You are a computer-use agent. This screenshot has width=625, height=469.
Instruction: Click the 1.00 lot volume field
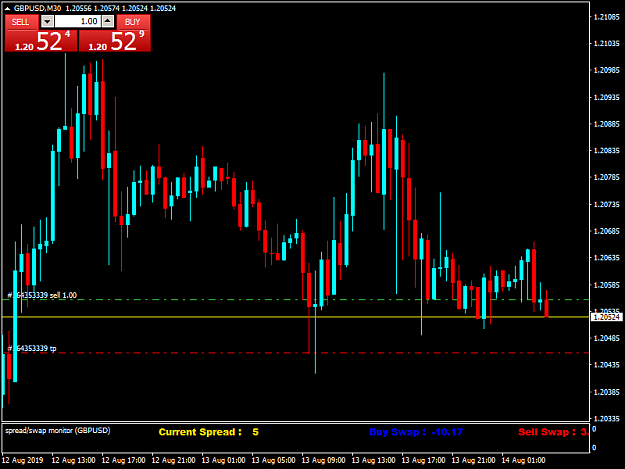coord(78,22)
